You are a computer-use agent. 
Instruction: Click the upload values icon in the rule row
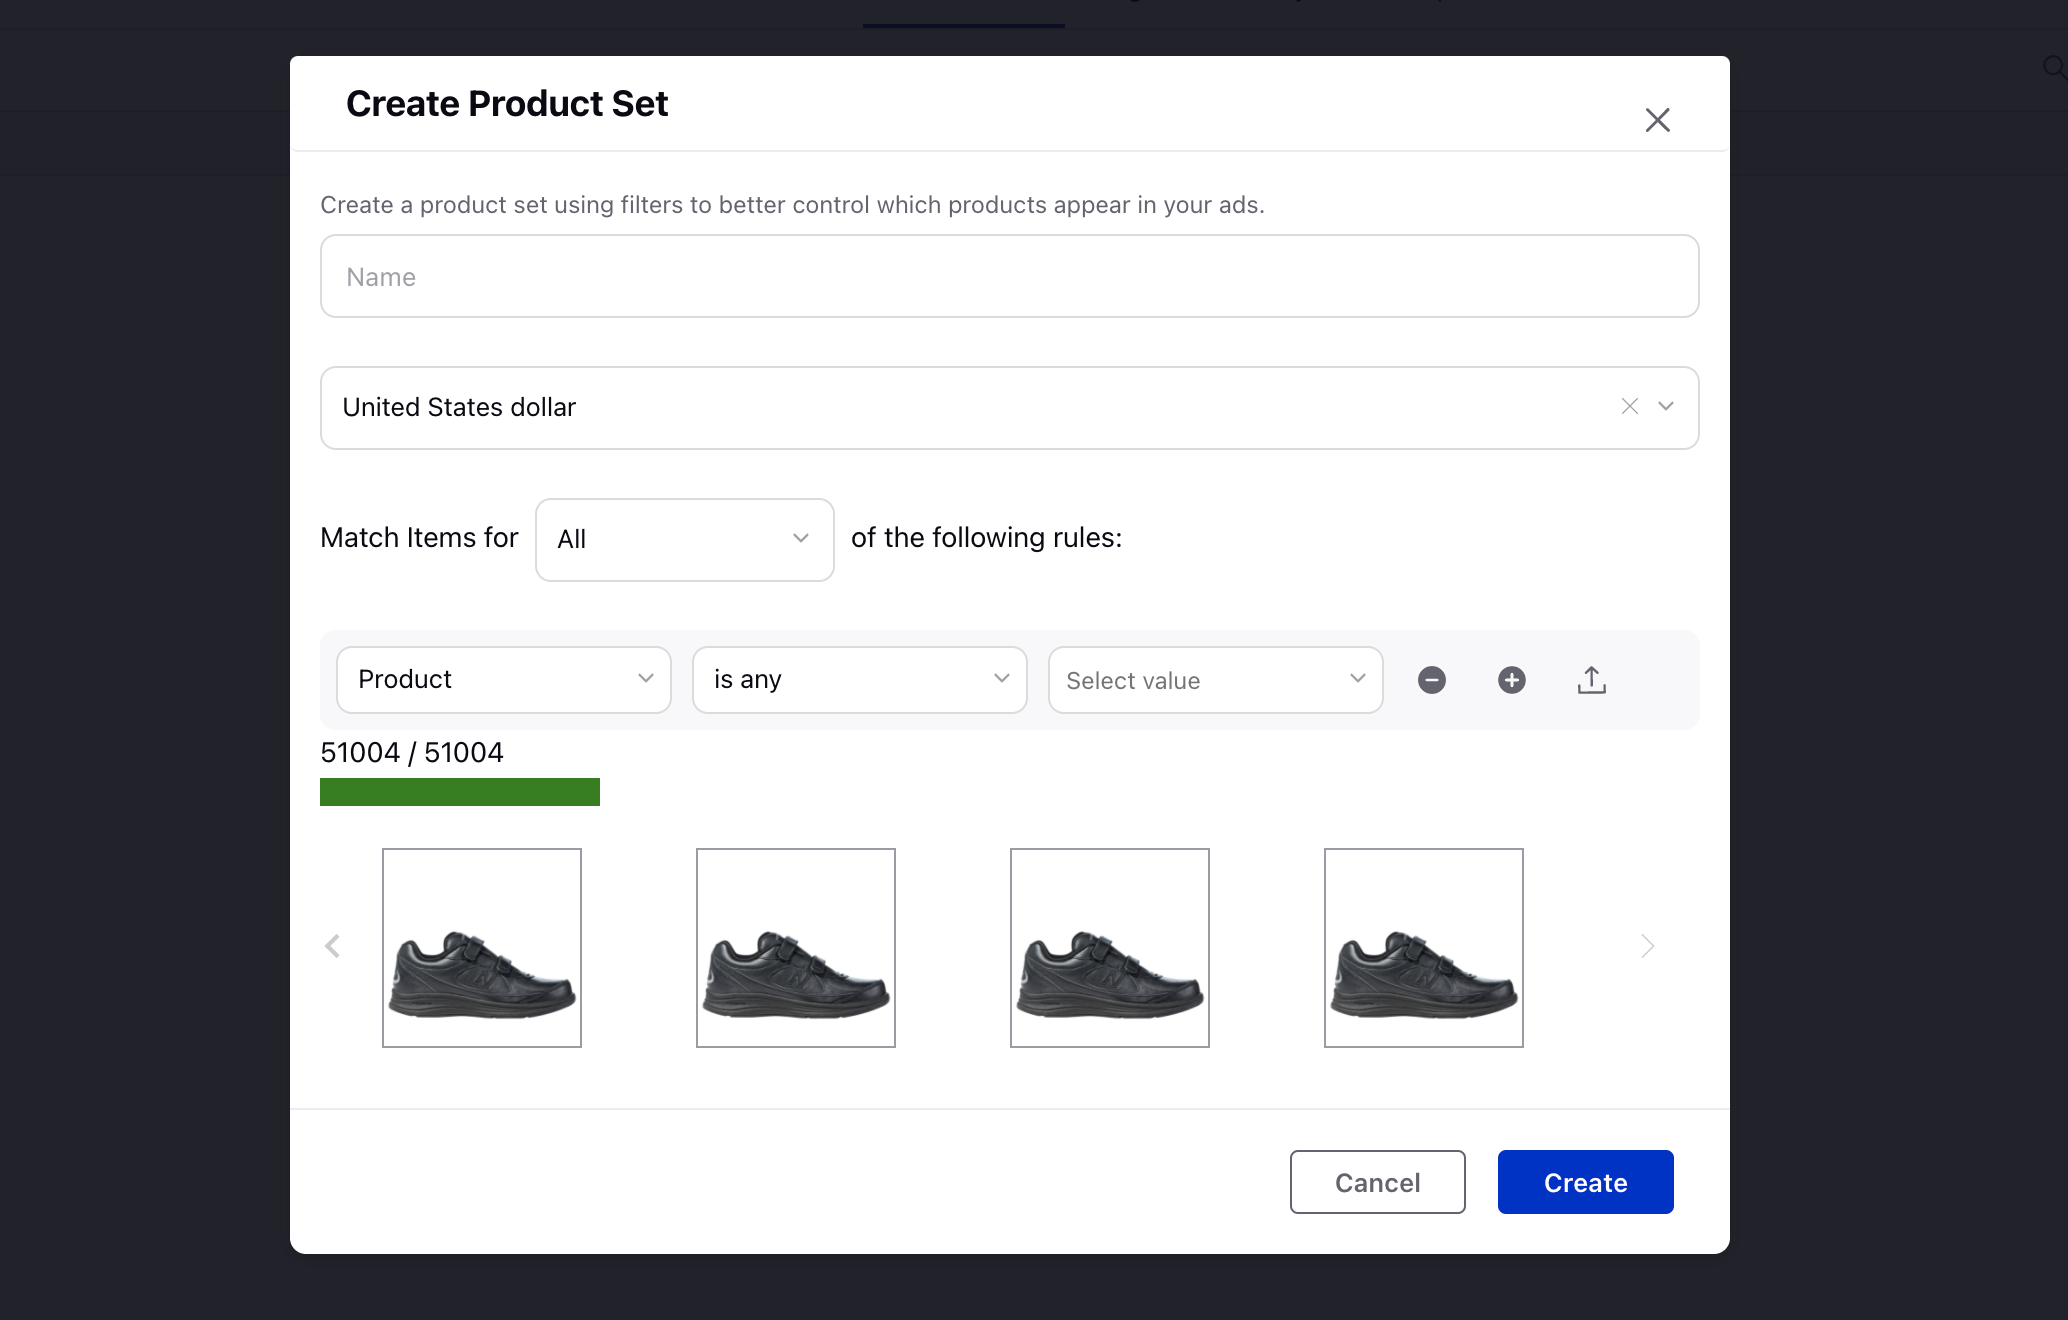pyautogui.click(x=1591, y=680)
